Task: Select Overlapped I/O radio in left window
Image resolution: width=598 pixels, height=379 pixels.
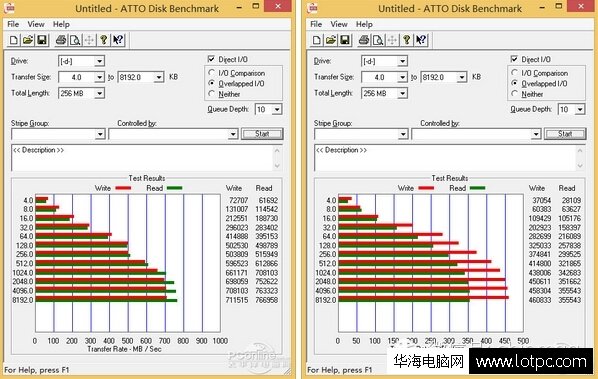Action: (x=212, y=83)
